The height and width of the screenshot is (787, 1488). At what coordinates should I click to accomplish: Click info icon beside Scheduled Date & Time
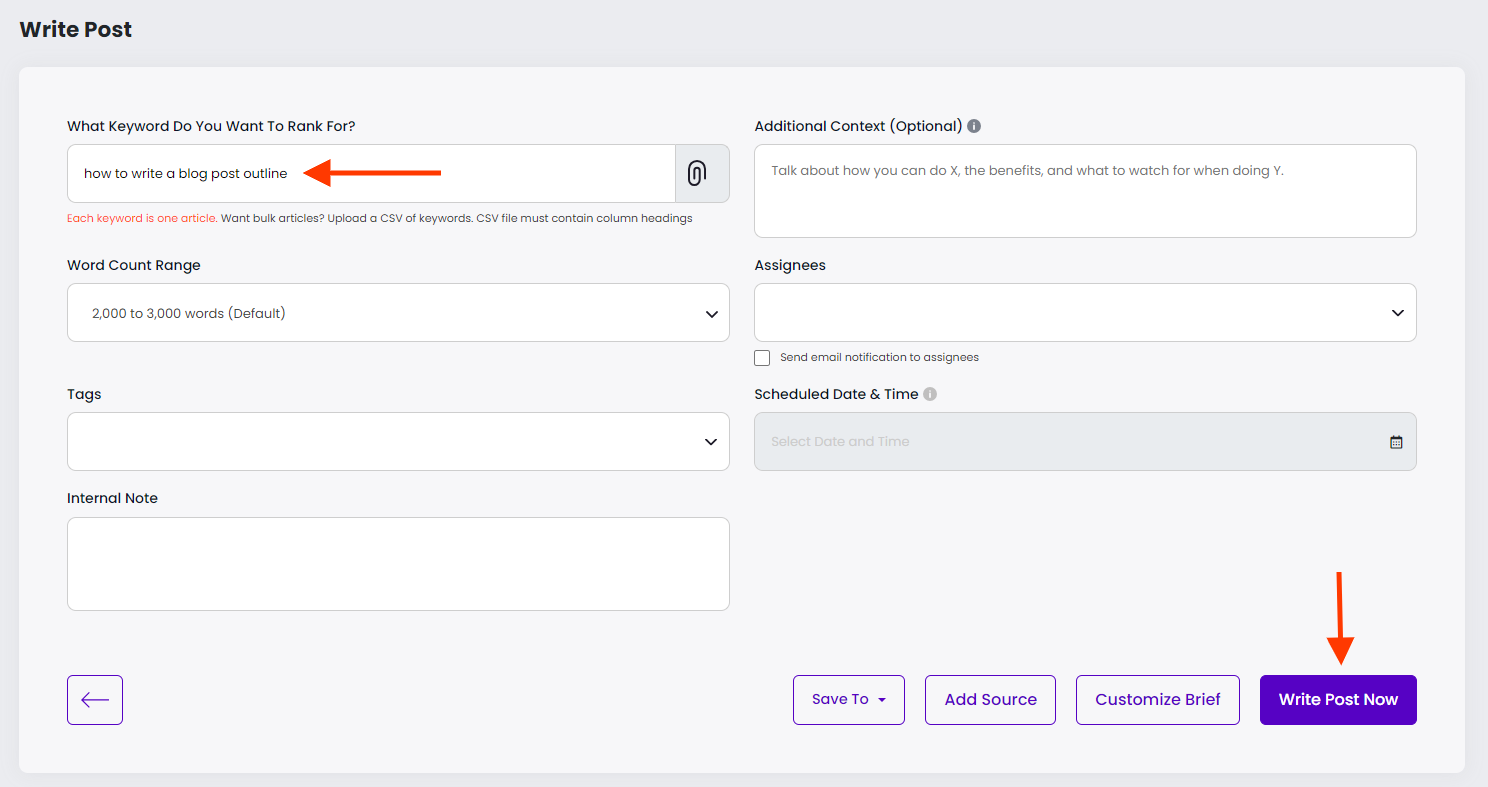[930, 394]
